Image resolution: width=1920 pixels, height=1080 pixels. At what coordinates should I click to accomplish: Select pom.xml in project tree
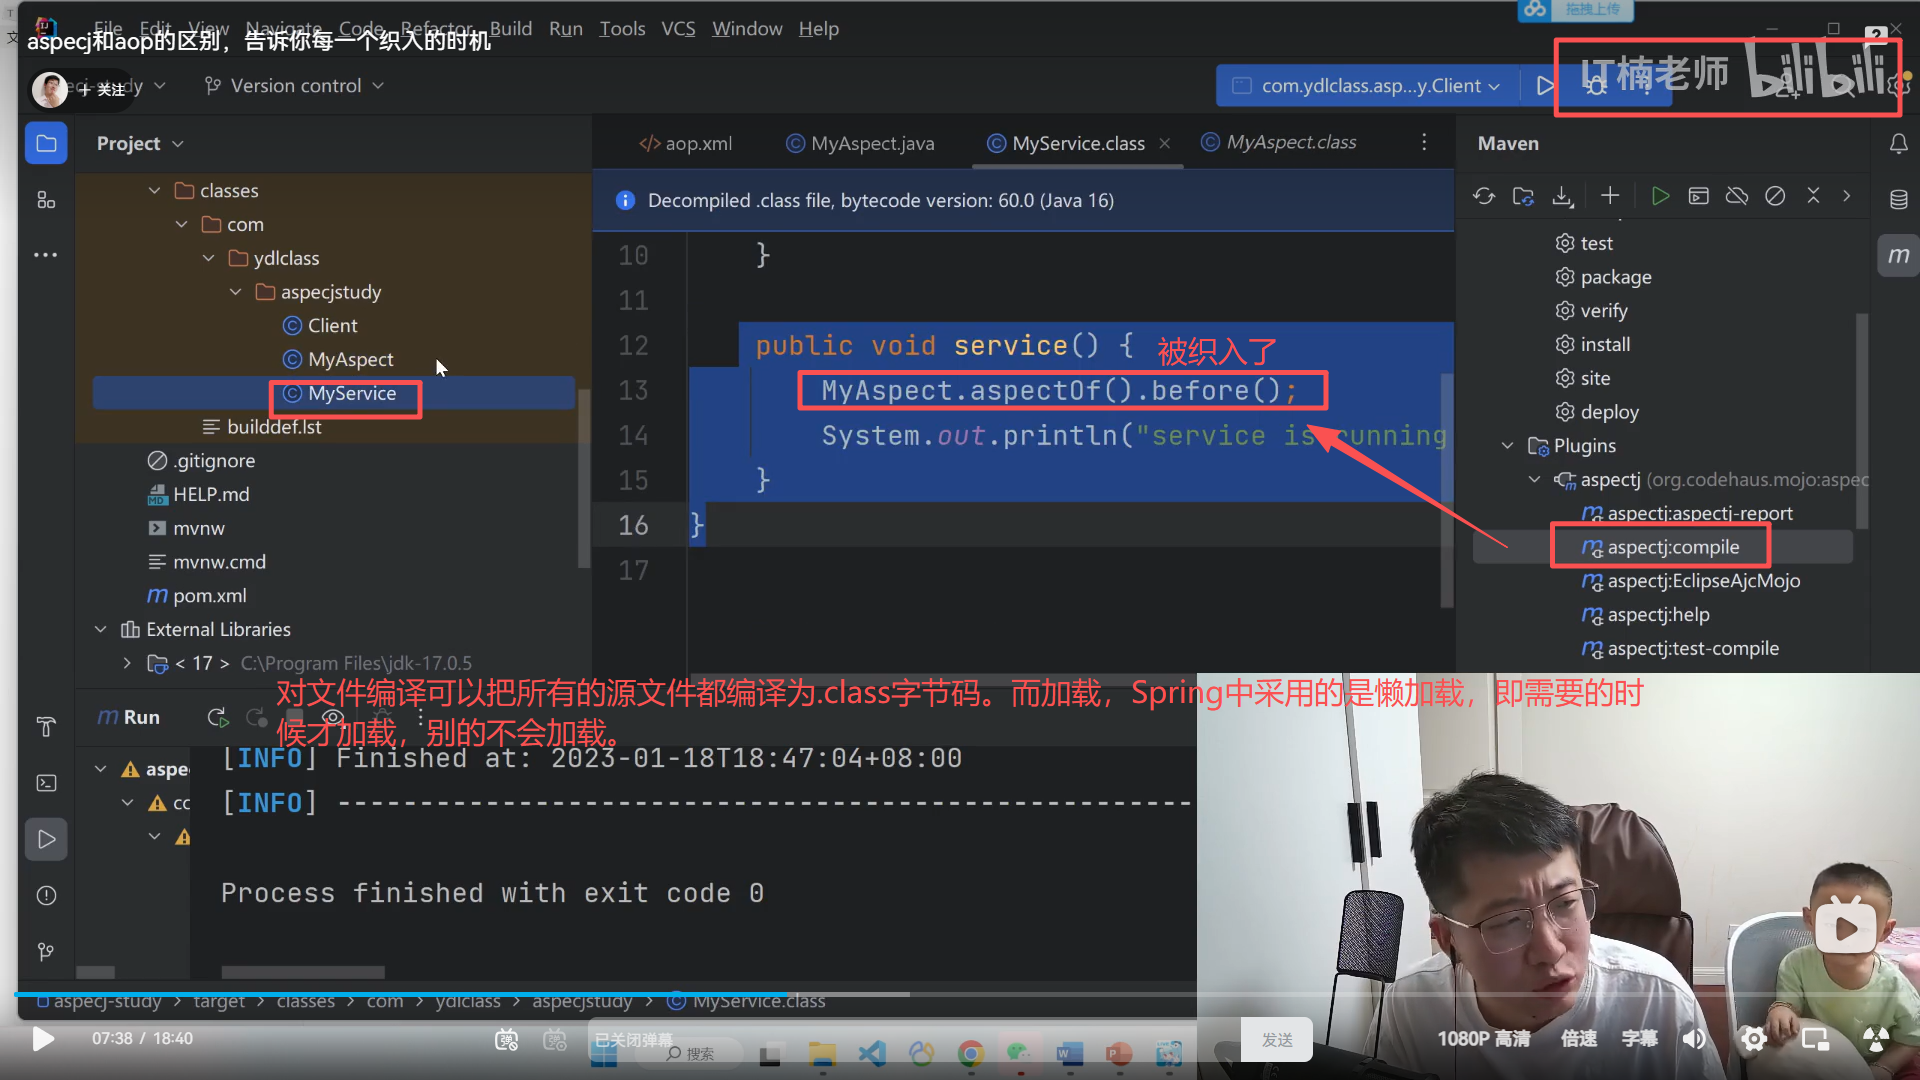click(209, 595)
